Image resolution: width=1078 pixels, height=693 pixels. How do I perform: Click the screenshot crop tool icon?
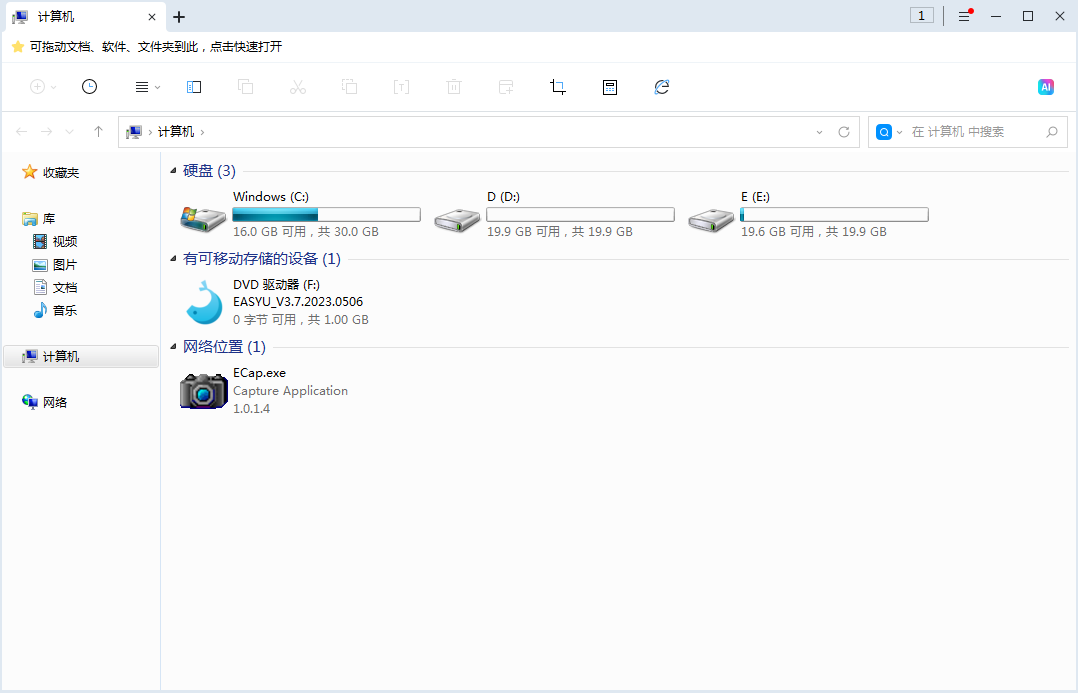558,87
